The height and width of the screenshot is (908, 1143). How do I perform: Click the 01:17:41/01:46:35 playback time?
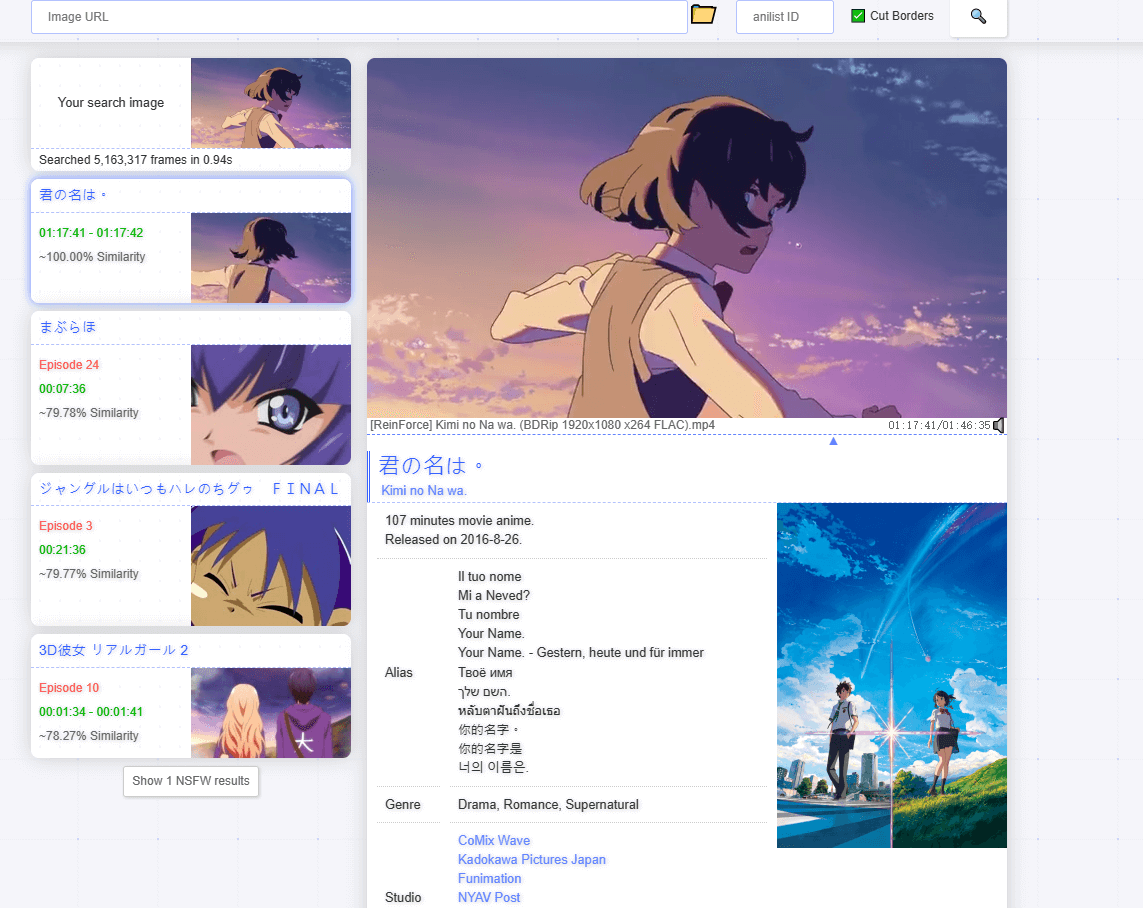(x=939, y=426)
